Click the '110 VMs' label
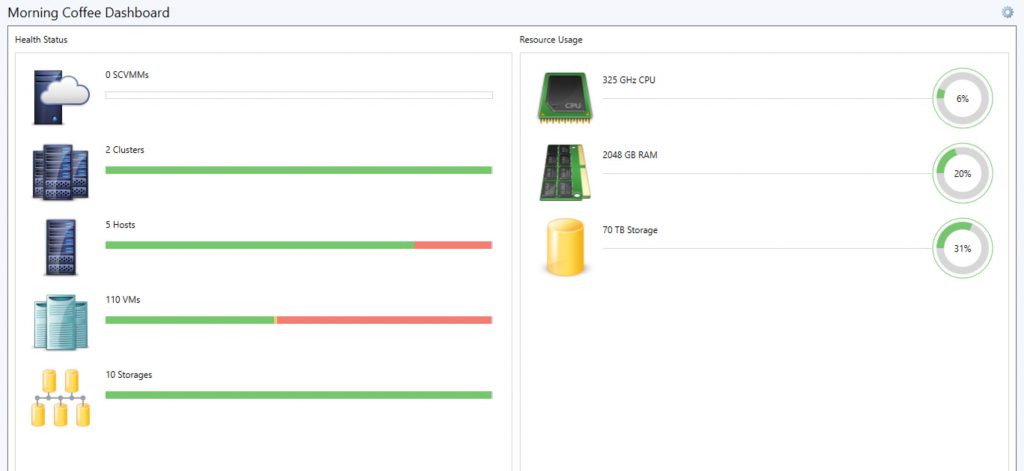Image resolution: width=1024 pixels, height=471 pixels. pos(123,300)
